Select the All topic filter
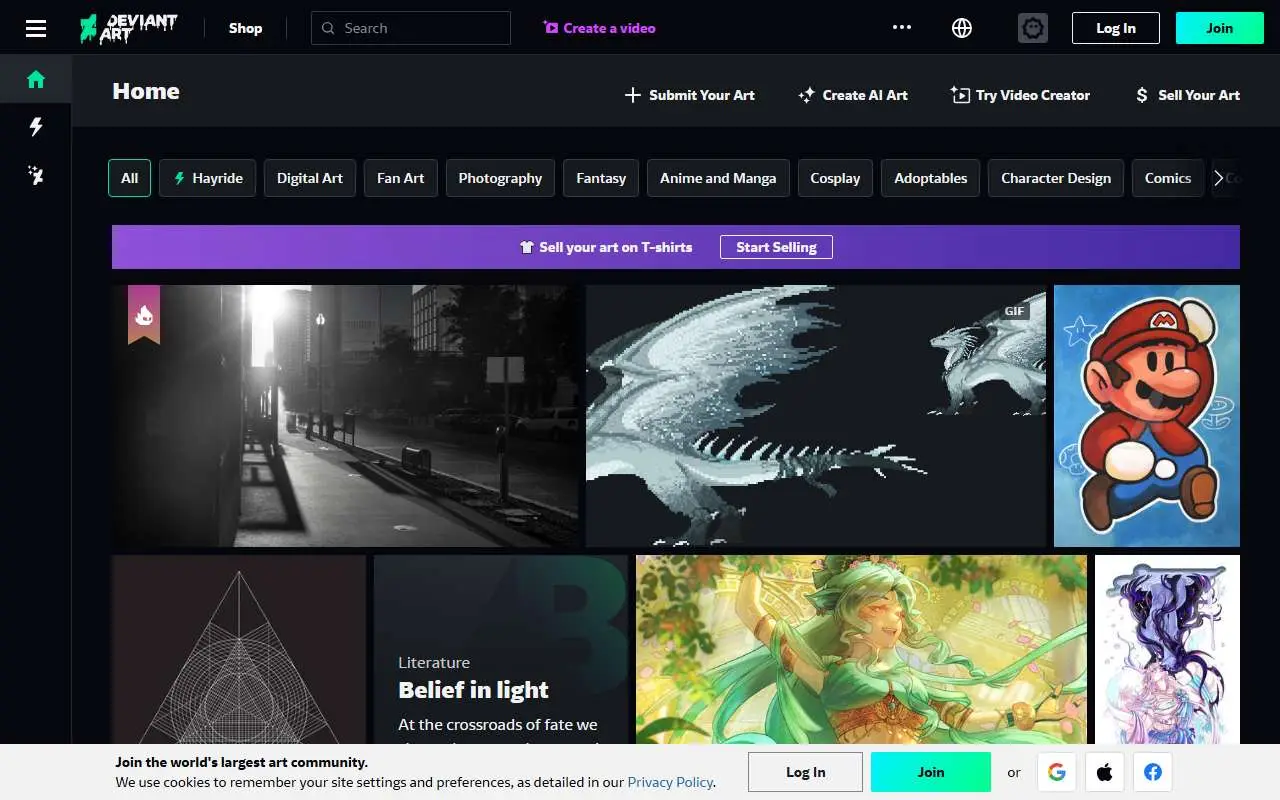Screen dimensions: 1280x800 pos(130,178)
